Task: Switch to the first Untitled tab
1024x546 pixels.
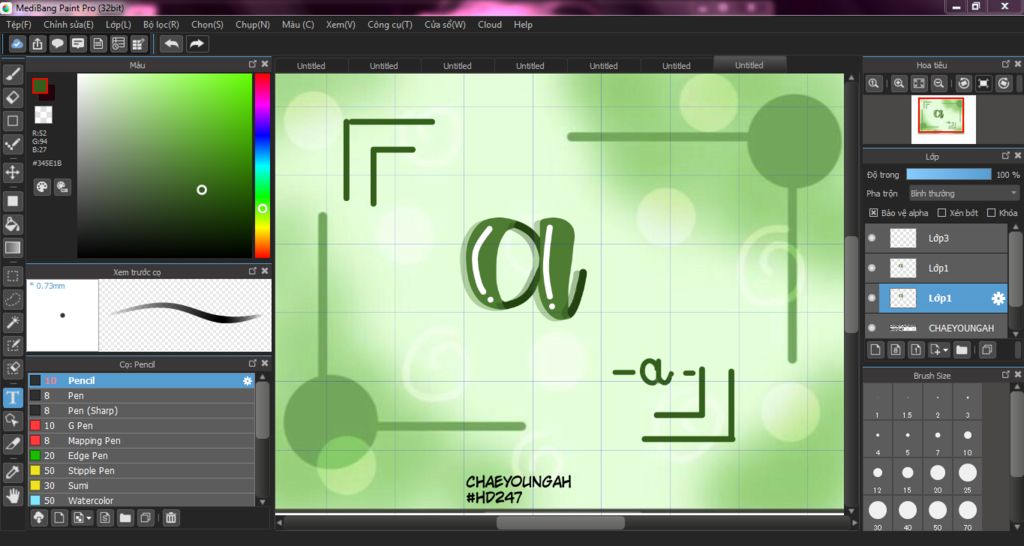Action: (311, 65)
